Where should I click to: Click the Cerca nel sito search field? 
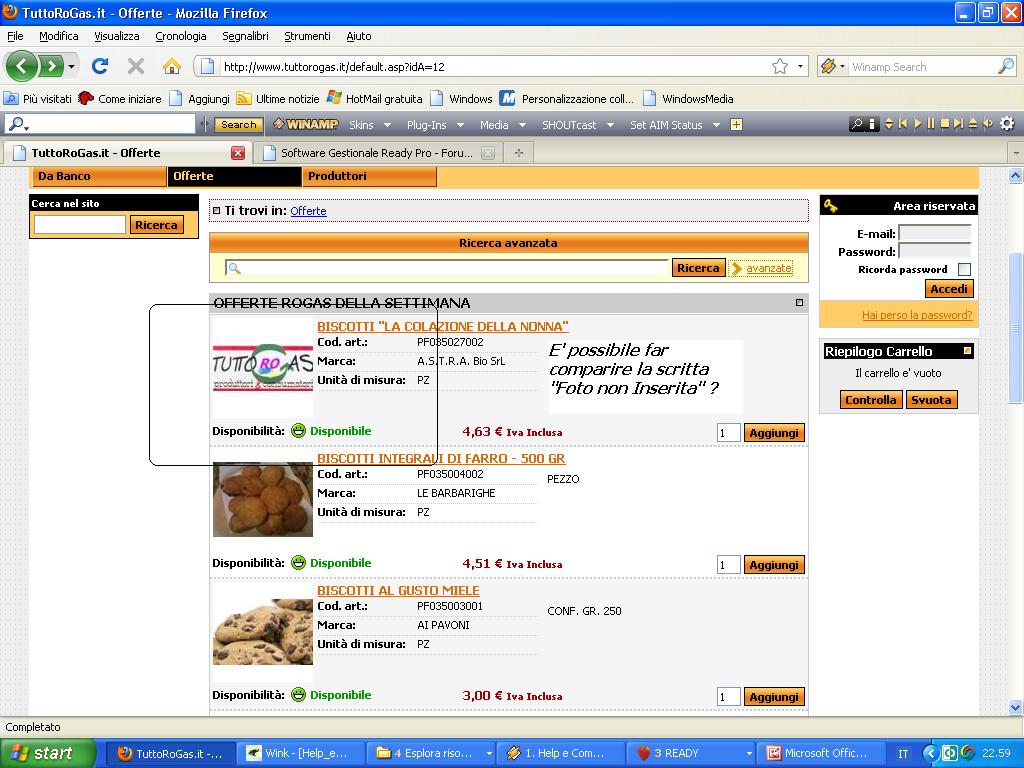[80, 225]
